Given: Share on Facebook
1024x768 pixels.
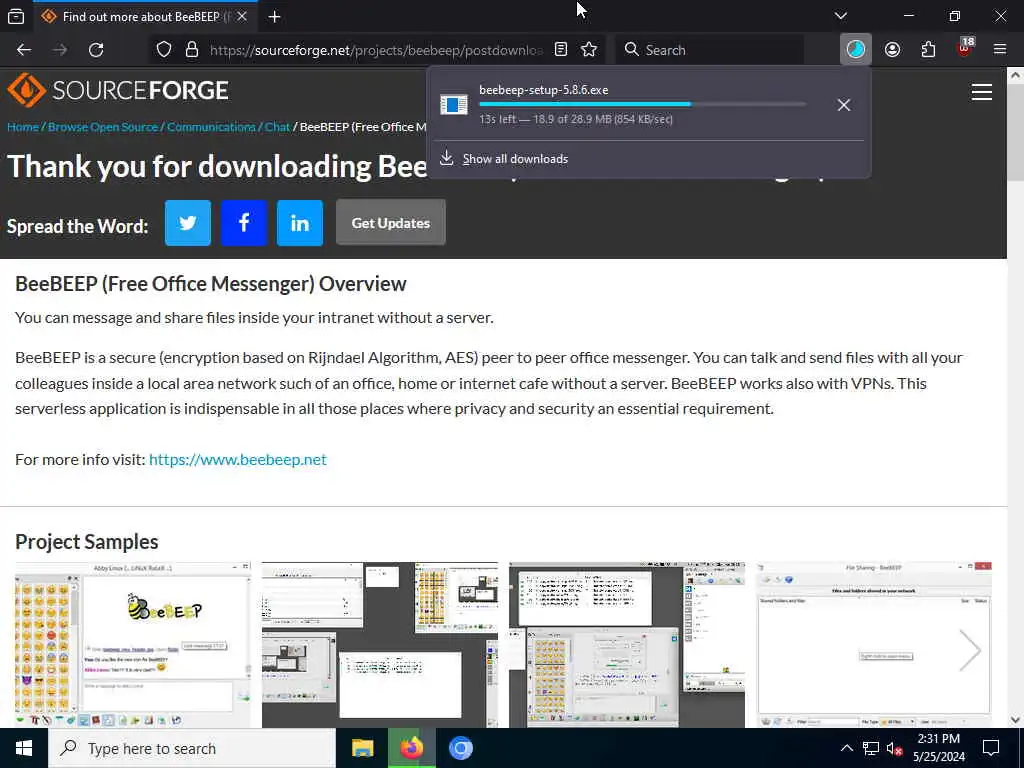Looking at the screenshot, I should (x=244, y=223).
